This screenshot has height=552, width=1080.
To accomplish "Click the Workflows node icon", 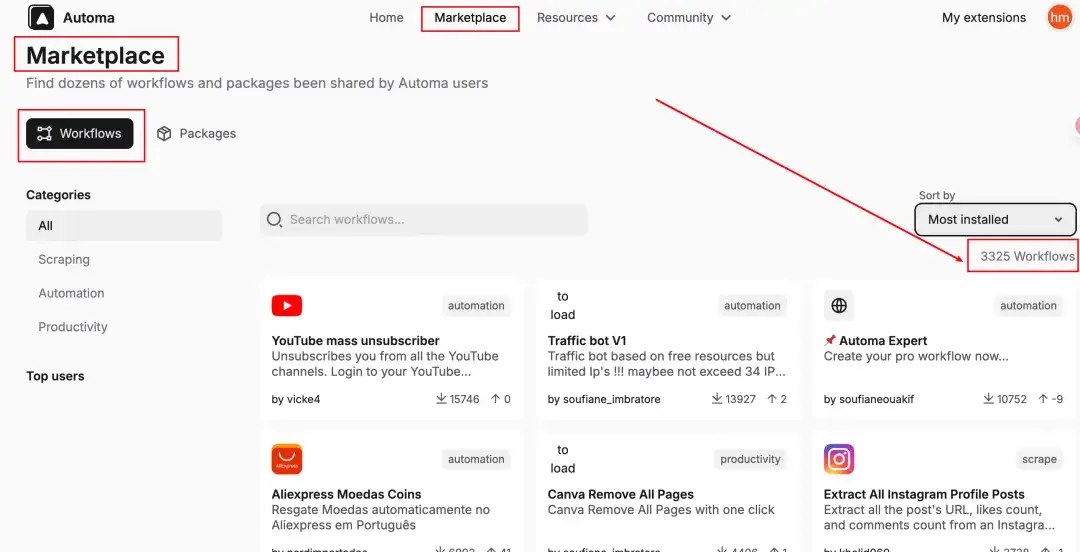I will (44, 134).
